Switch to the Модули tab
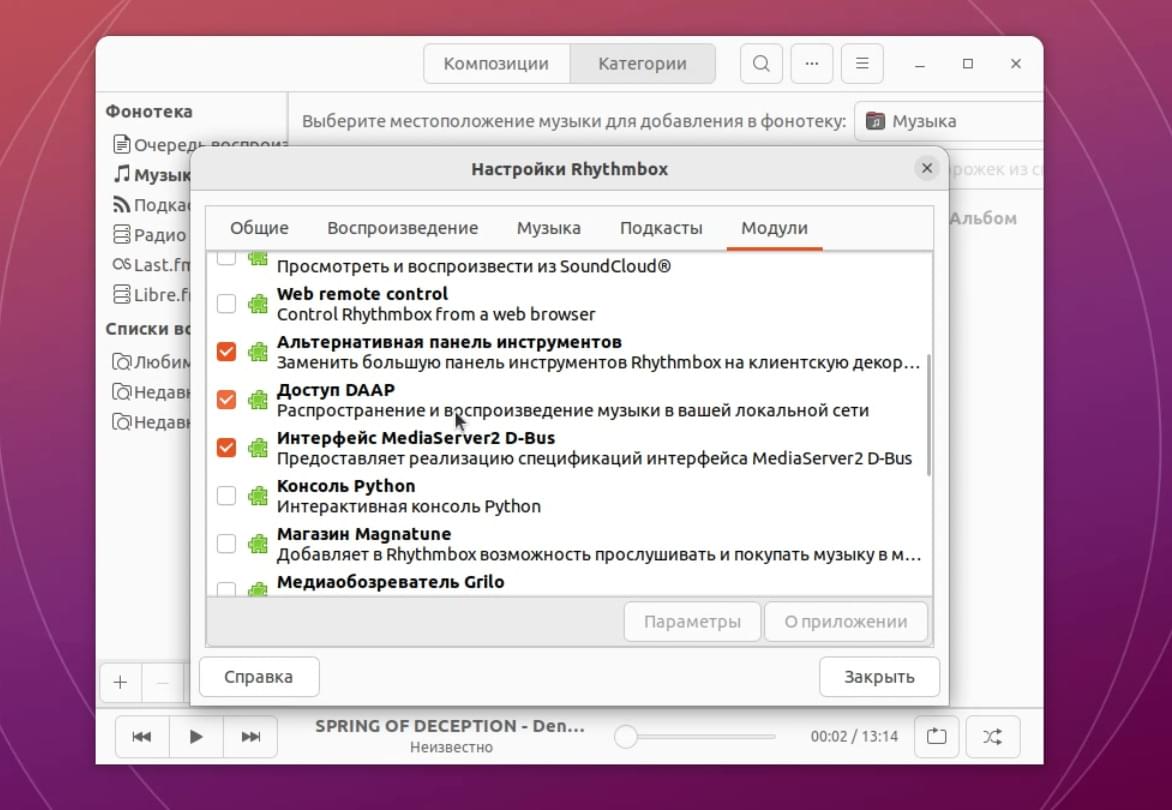 tap(774, 228)
